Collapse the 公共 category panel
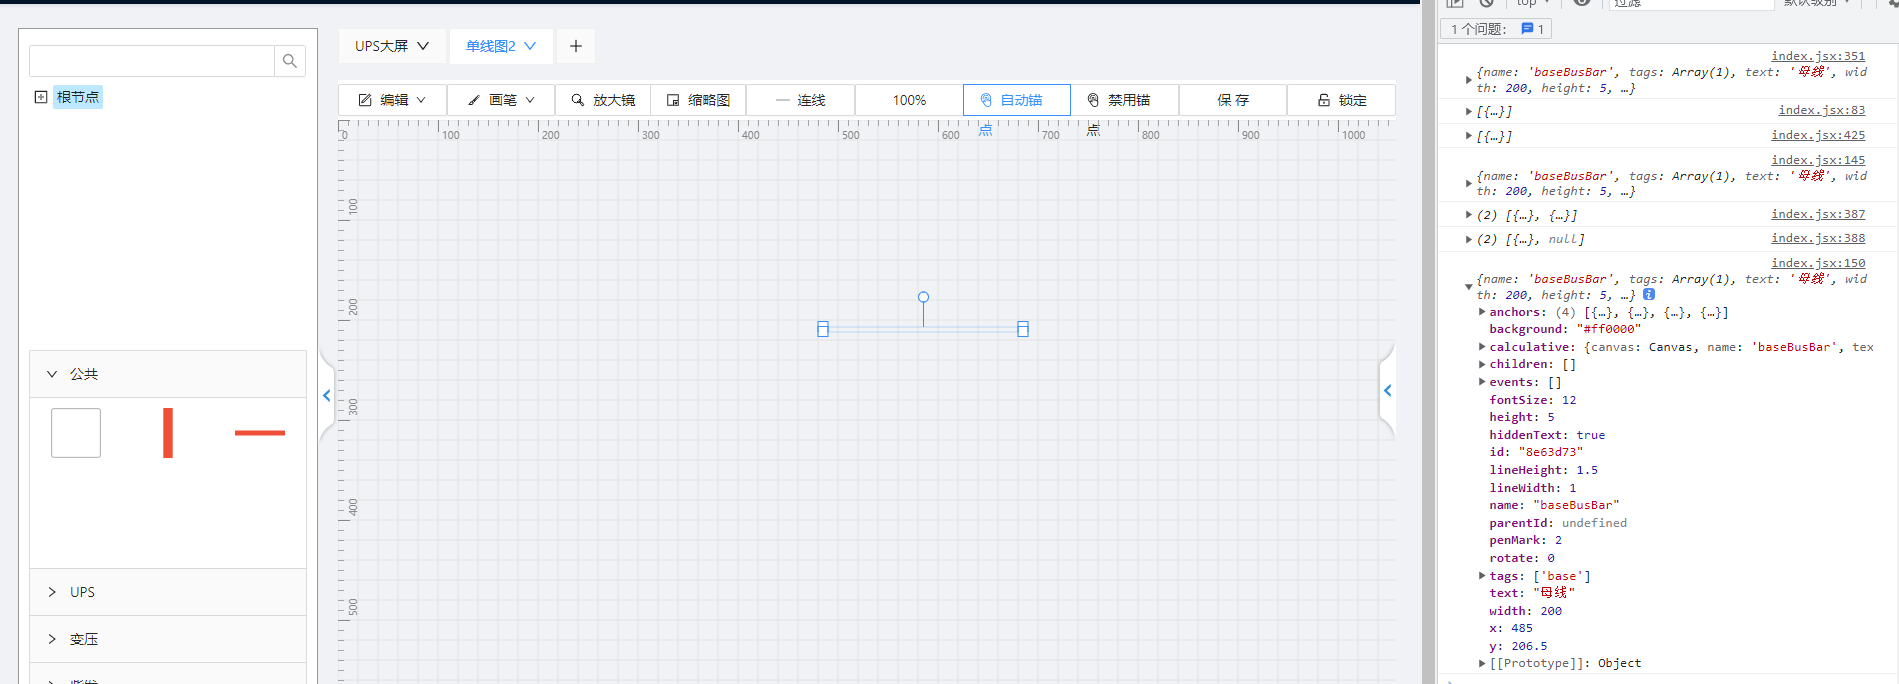Image resolution: width=1899 pixels, height=684 pixels. [168, 374]
